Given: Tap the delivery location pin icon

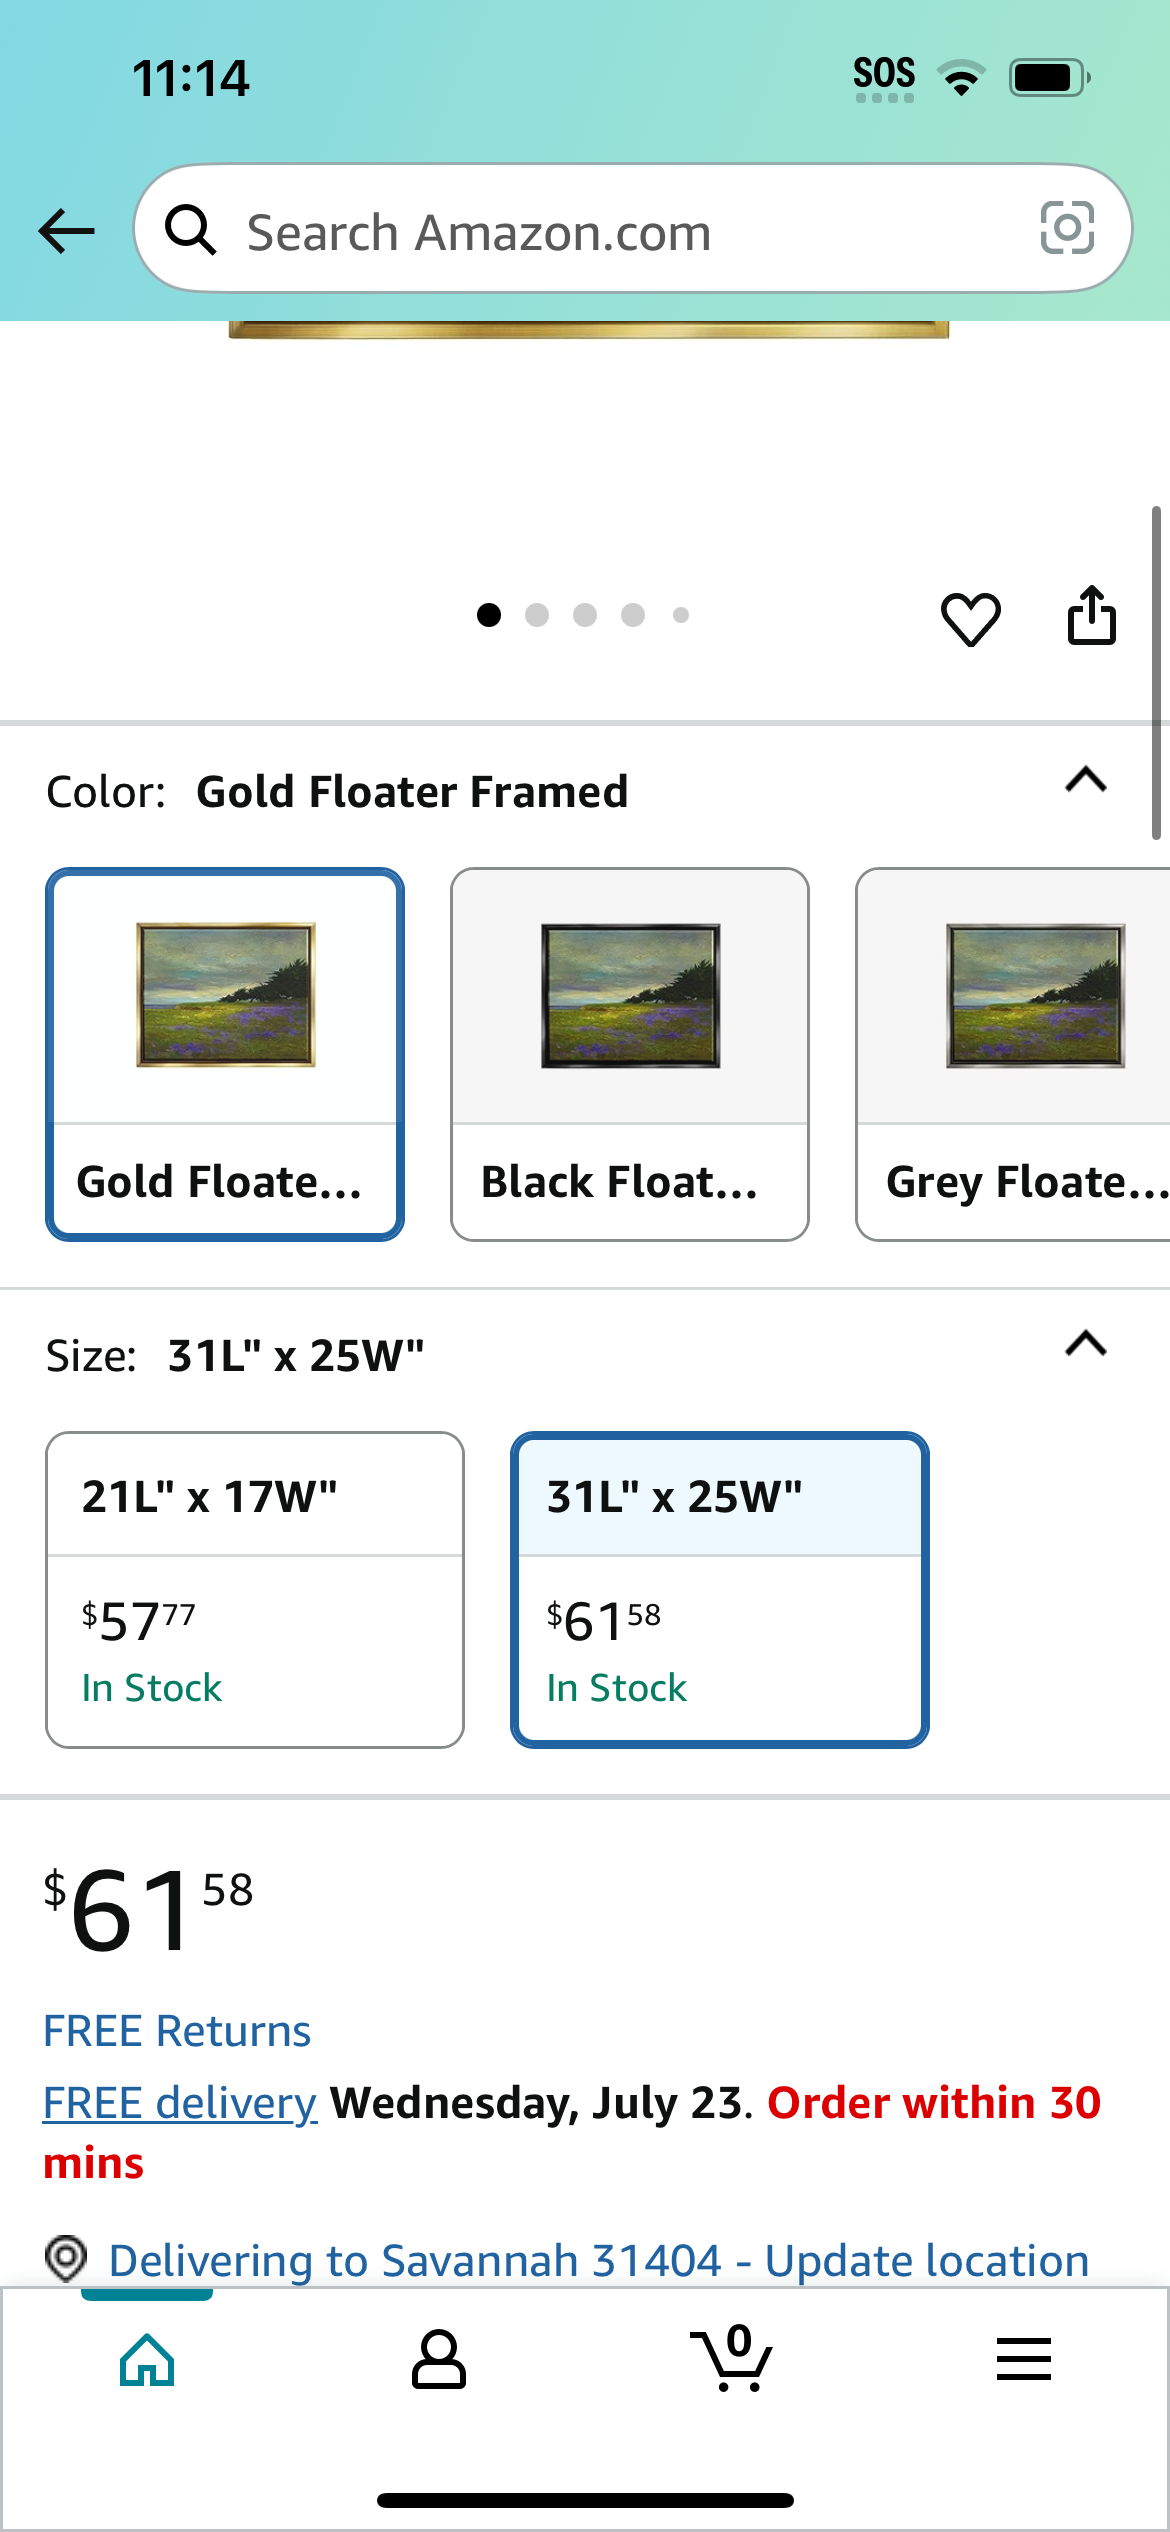Looking at the screenshot, I should [67, 2259].
